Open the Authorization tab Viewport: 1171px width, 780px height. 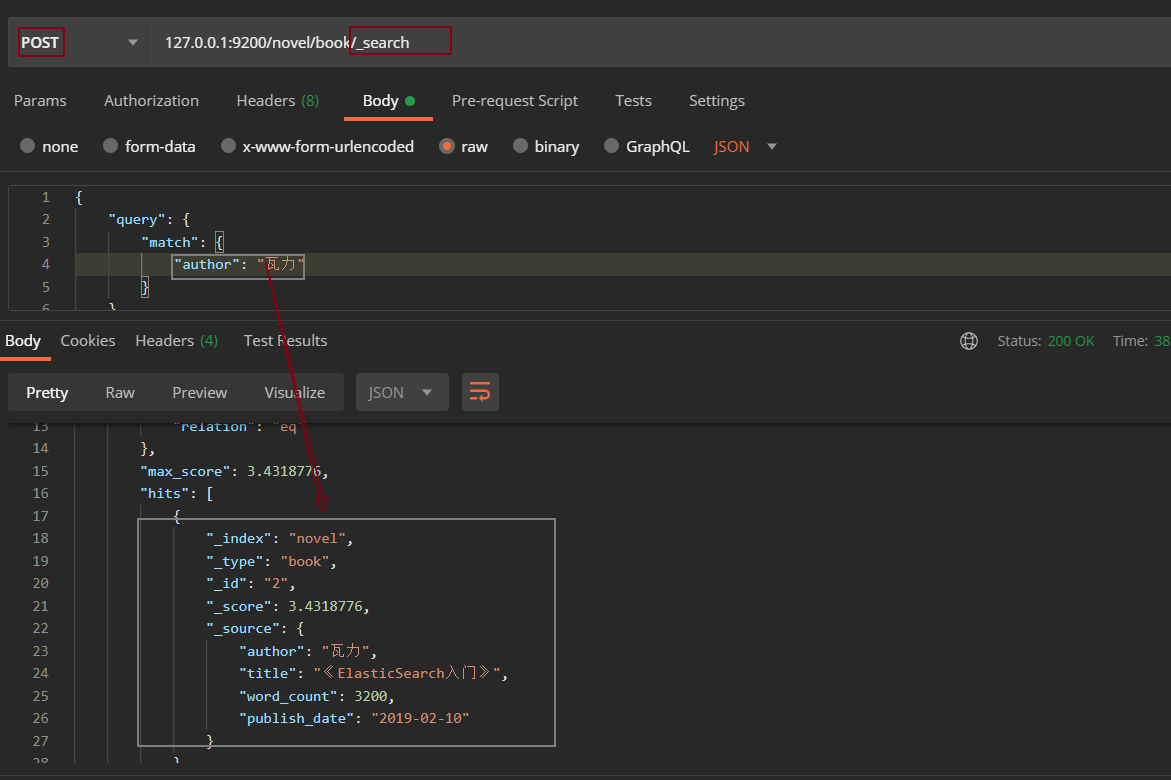[151, 101]
